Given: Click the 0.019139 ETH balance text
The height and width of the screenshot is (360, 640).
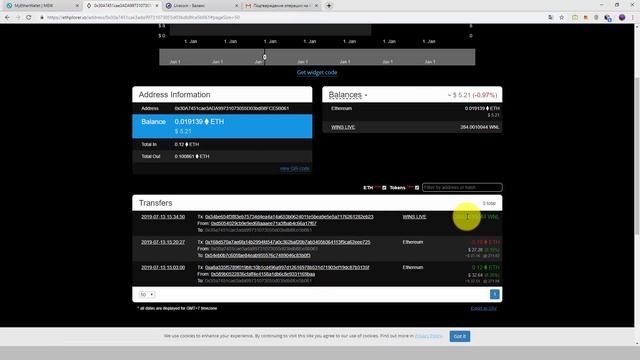Looking at the screenshot, I should click(x=199, y=122).
